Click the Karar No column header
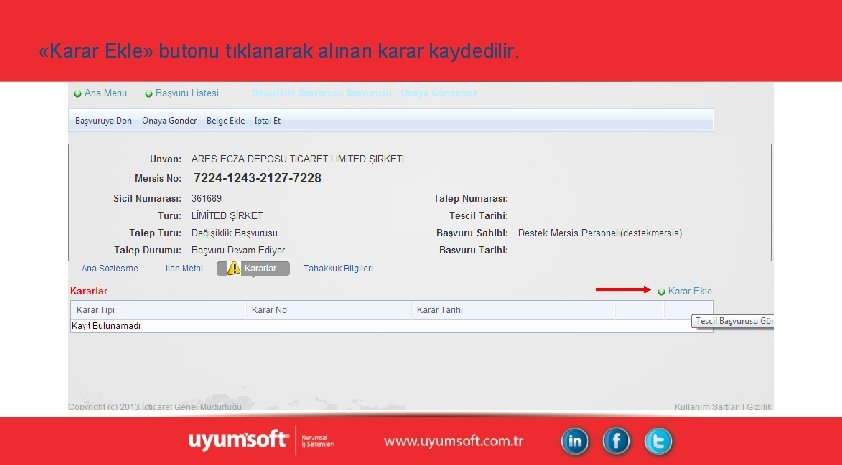The width and height of the screenshot is (842, 465). (329, 310)
